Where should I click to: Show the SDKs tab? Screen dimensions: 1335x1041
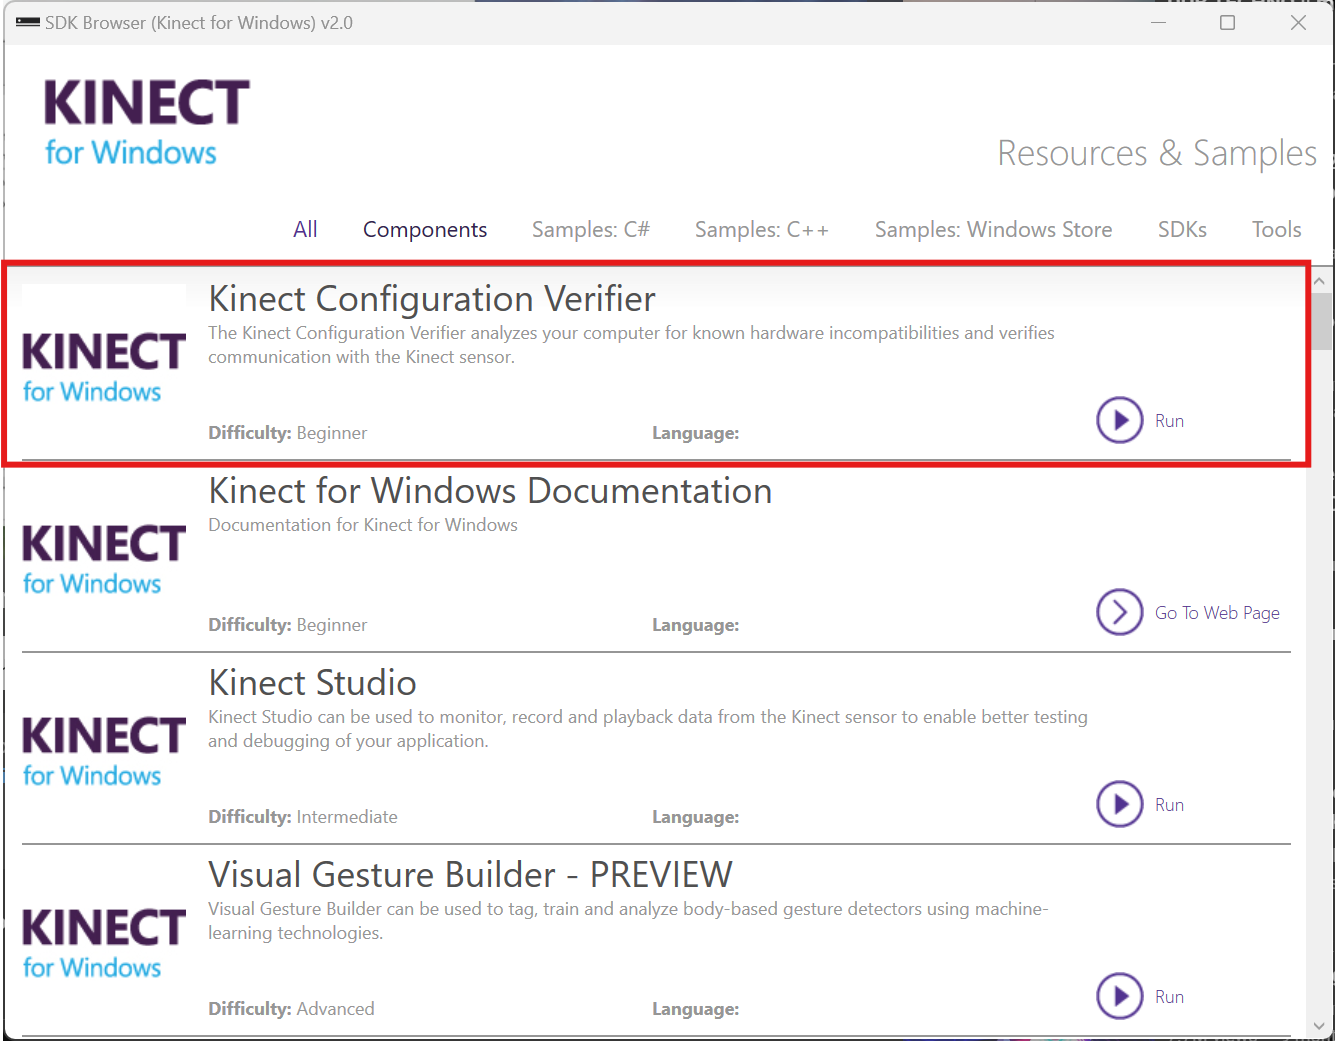pyautogui.click(x=1182, y=229)
